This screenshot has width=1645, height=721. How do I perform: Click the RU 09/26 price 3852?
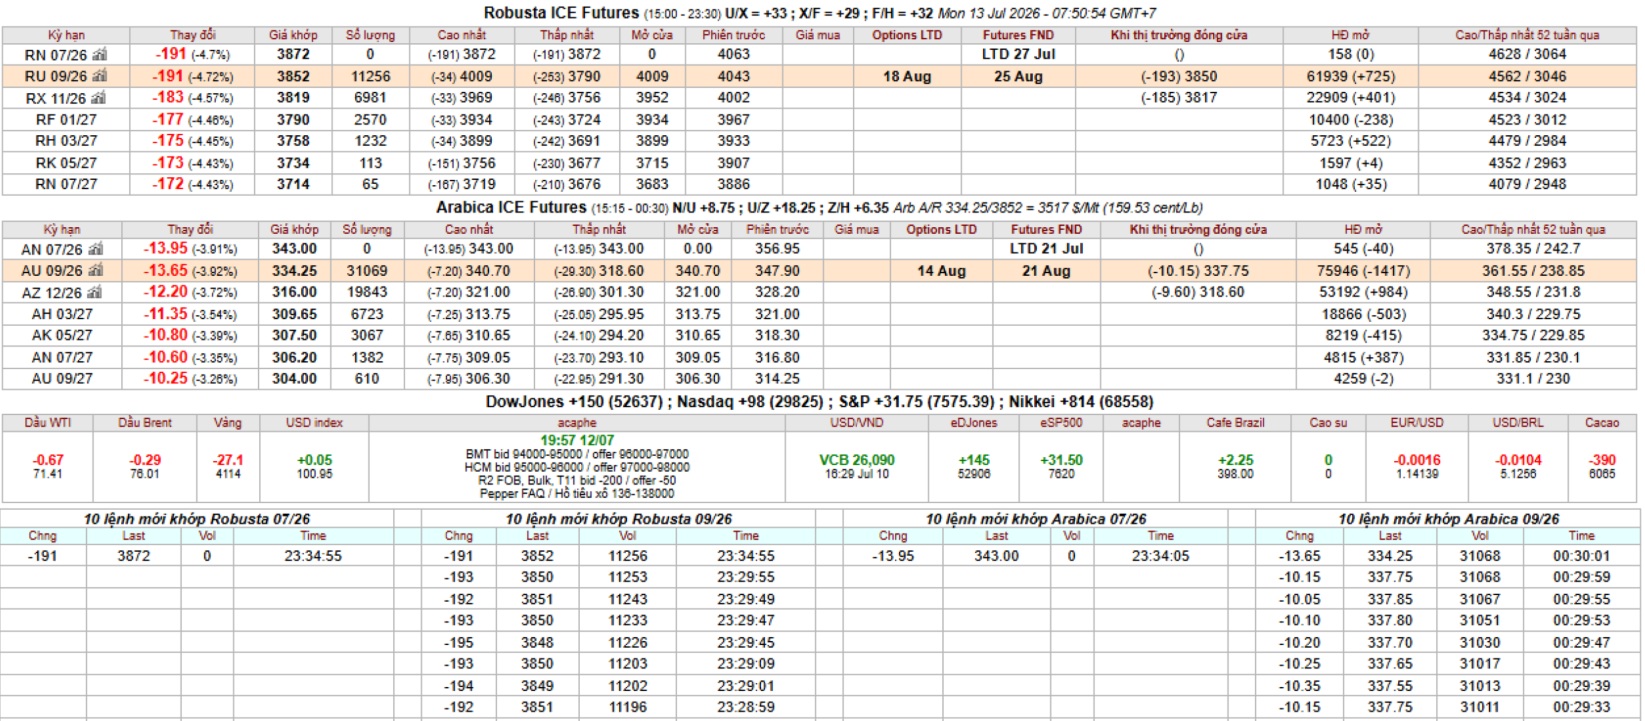pyautogui.click(x=293, y=76)
